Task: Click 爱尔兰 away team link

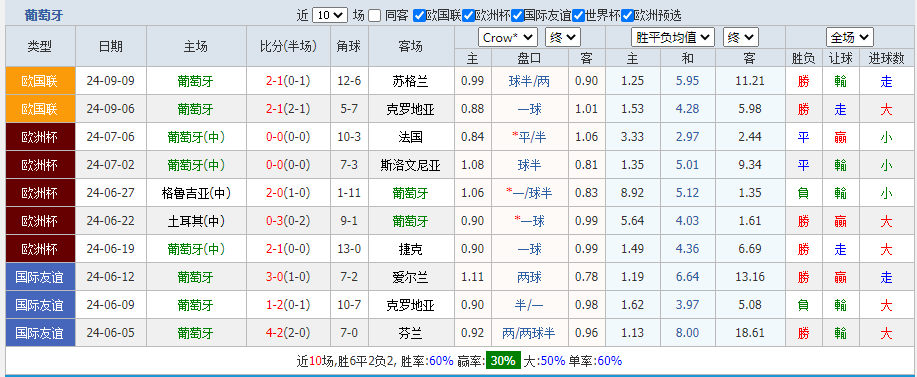Action: [x=410, y=277]
